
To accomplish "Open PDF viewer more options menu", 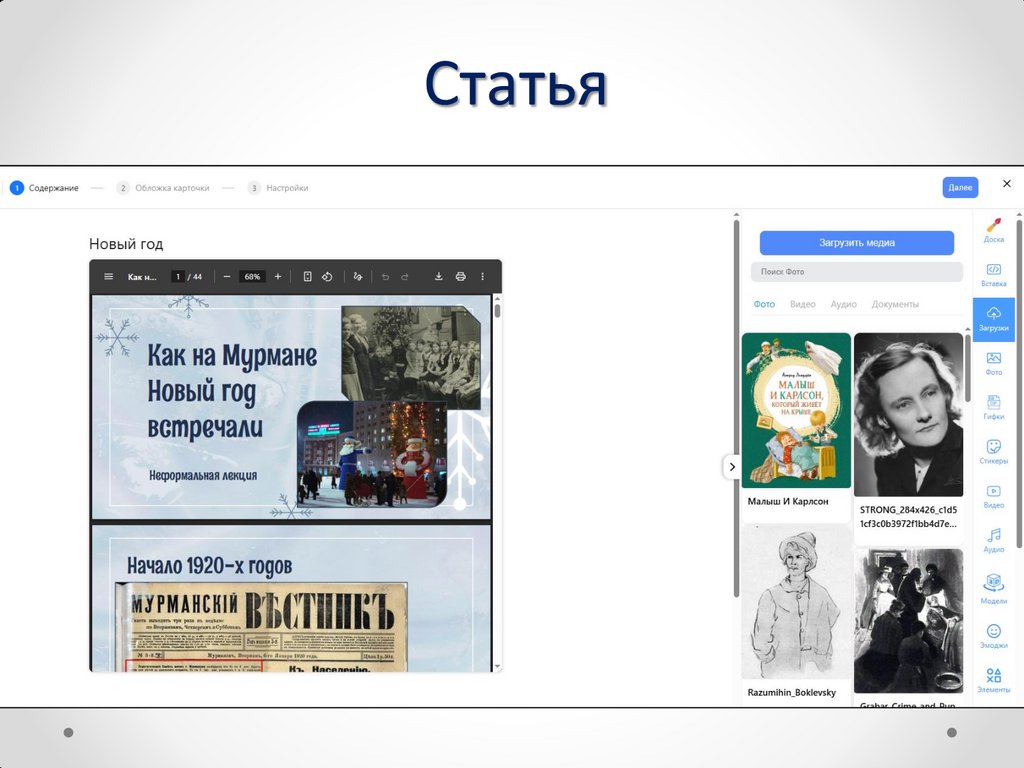I will pyautogui.click(x=483, y=277).
